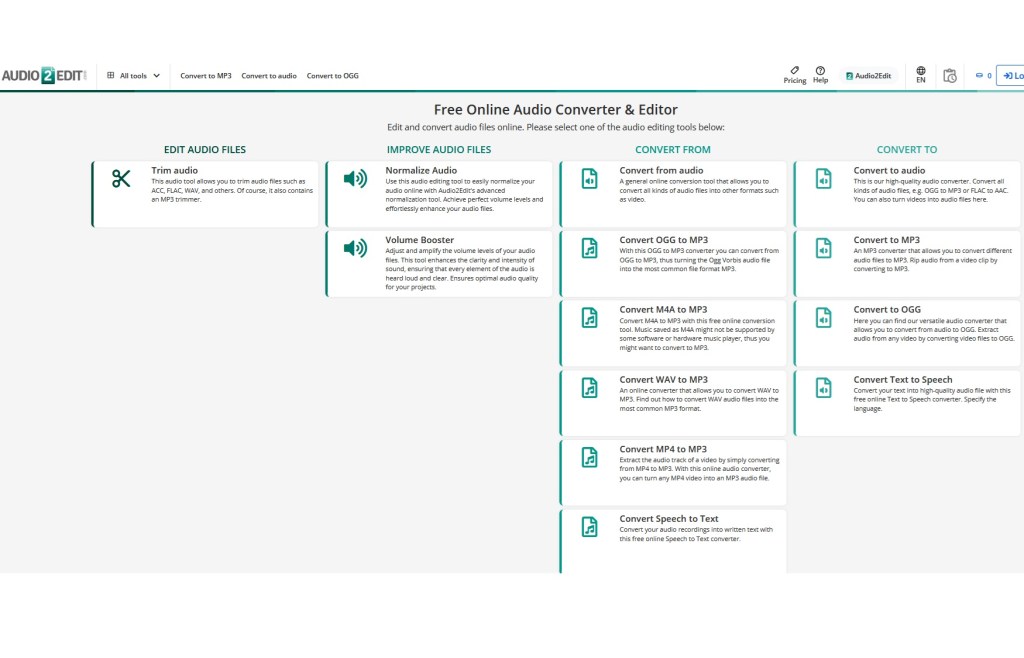Click the Trim audio scissors icon

(121, 179)
